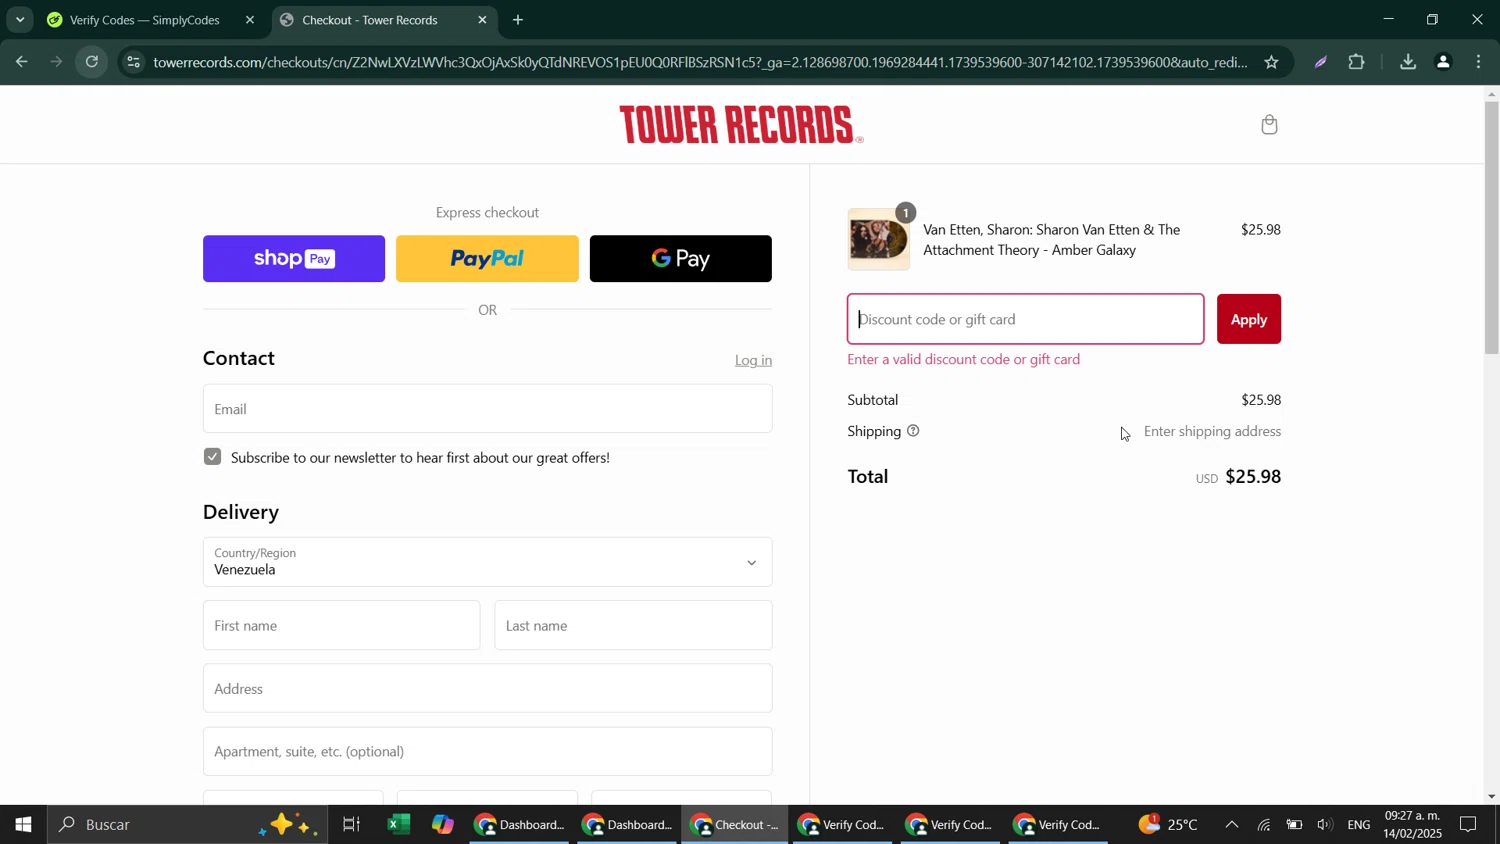This screenshot has height=844, width=1500.
Task: Bookmark this page with the star icon
Action: point(1271,62)
